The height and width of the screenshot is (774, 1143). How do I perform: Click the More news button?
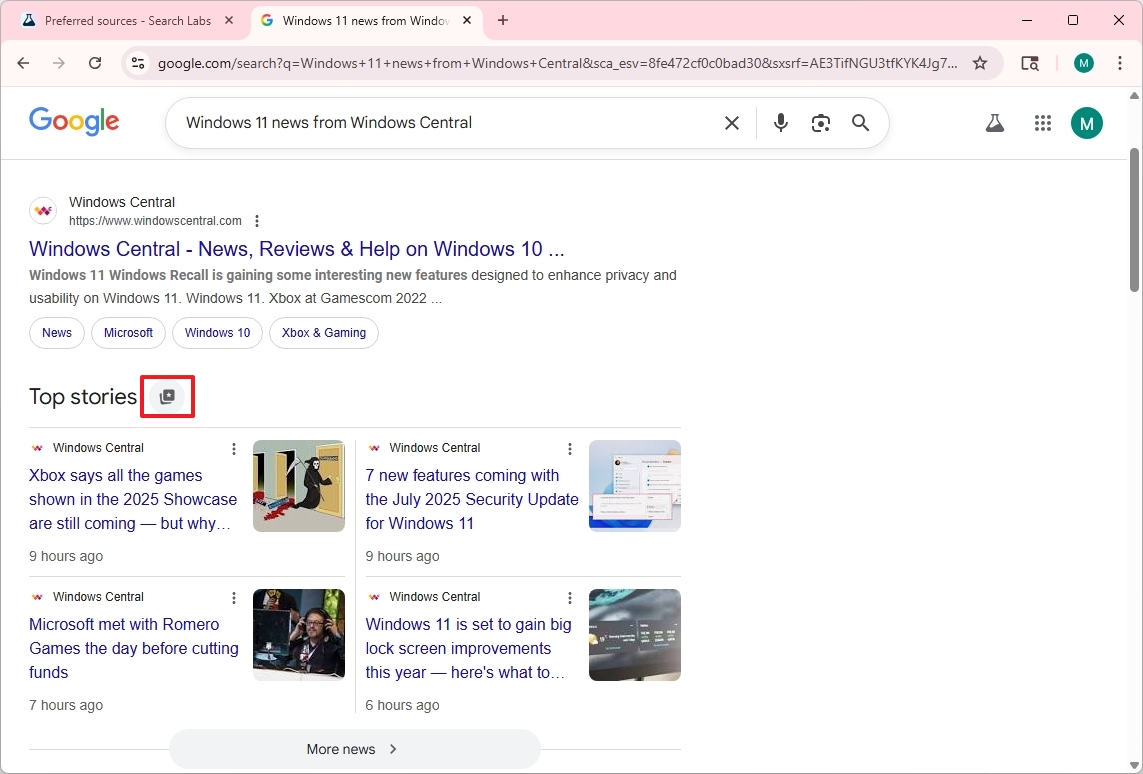tap(354, 749)
